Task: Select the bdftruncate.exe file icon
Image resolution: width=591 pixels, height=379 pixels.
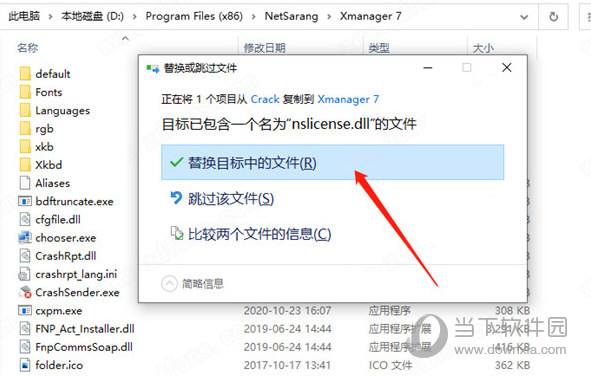Action: coord(25,201)
